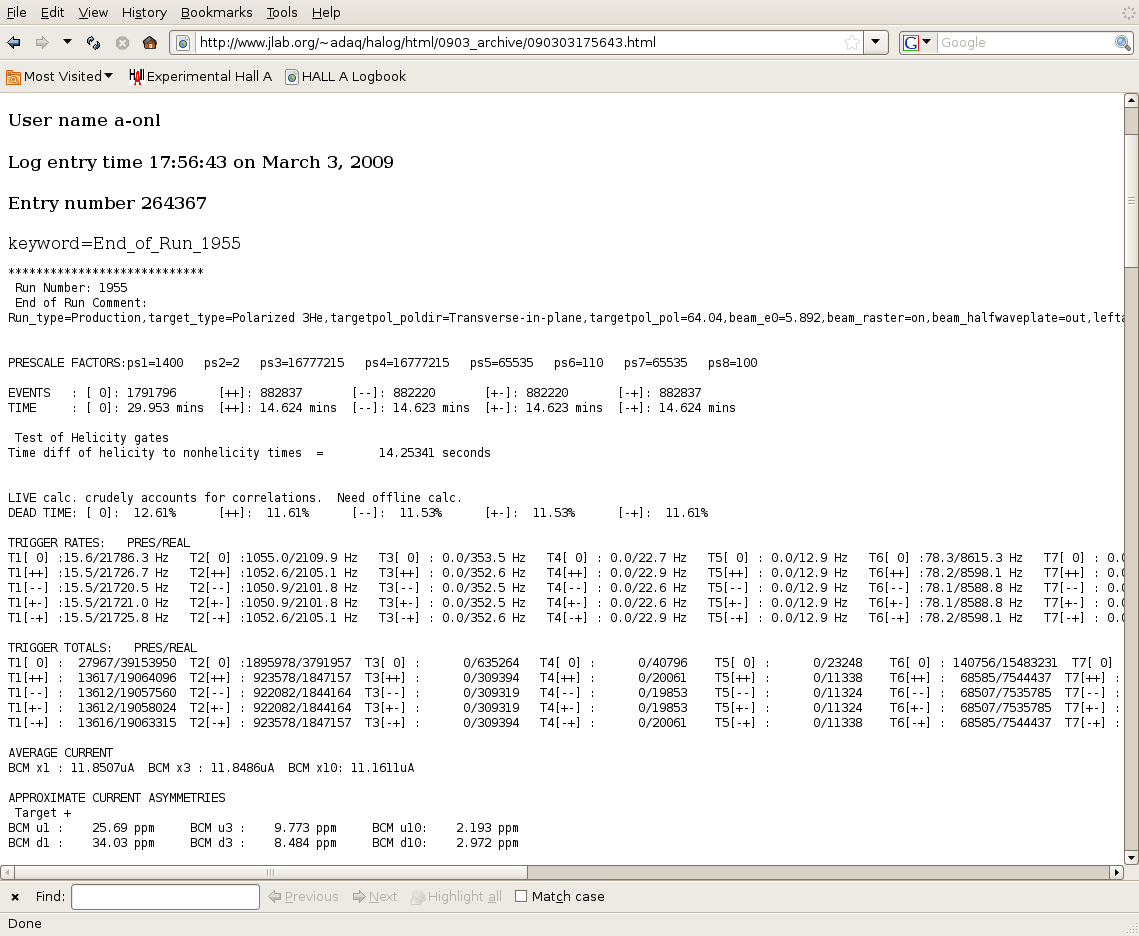1139x936 pixels.
Task: Open the URL bar history dropdown
Action: [x=875, y=42]
